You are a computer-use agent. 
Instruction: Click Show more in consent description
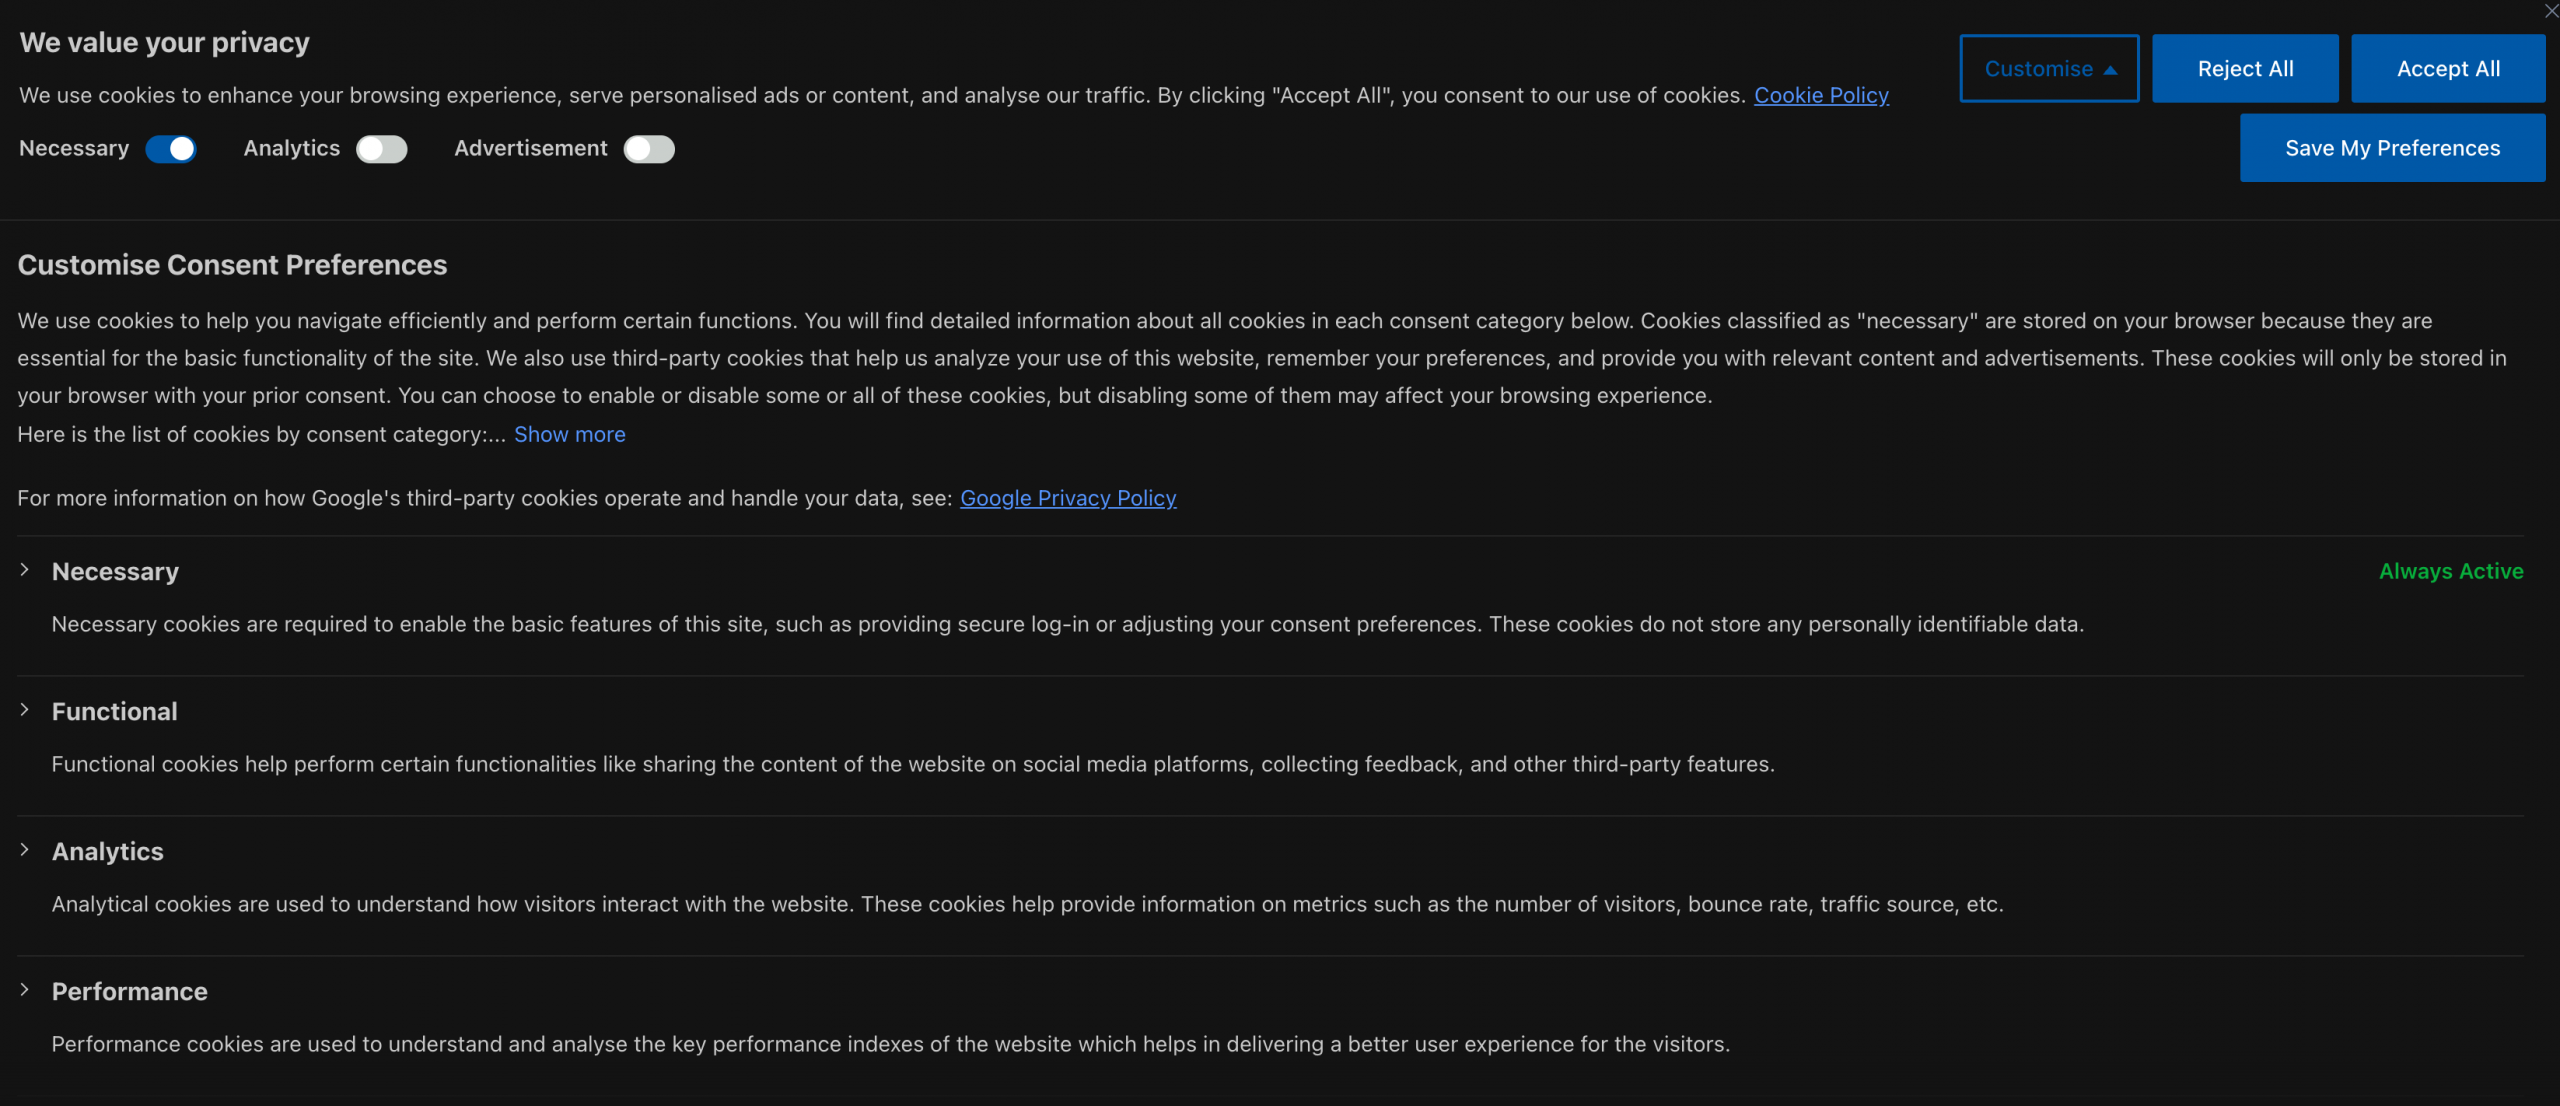click(x=570, y=434)
